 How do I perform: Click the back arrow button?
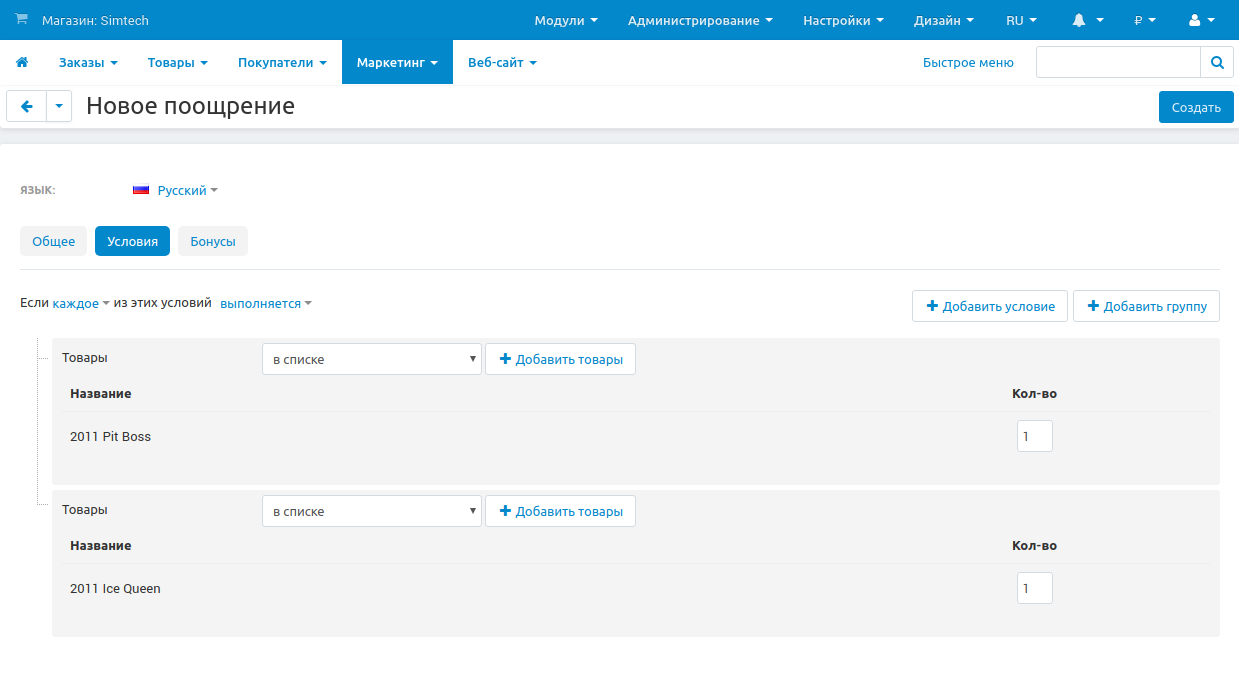tap(27, 106)
